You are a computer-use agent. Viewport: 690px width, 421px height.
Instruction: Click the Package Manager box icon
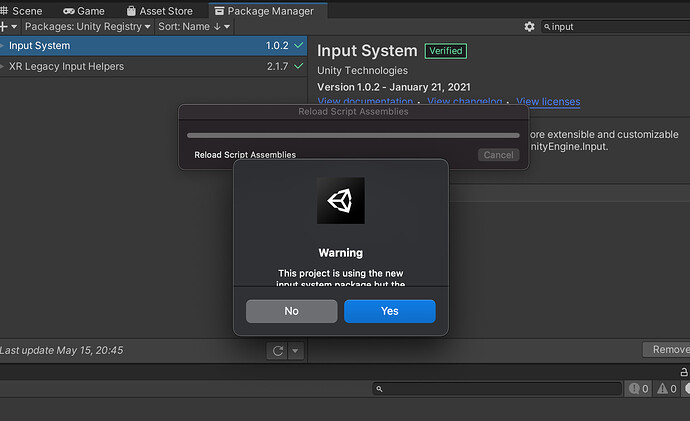(x=219, y=11)
